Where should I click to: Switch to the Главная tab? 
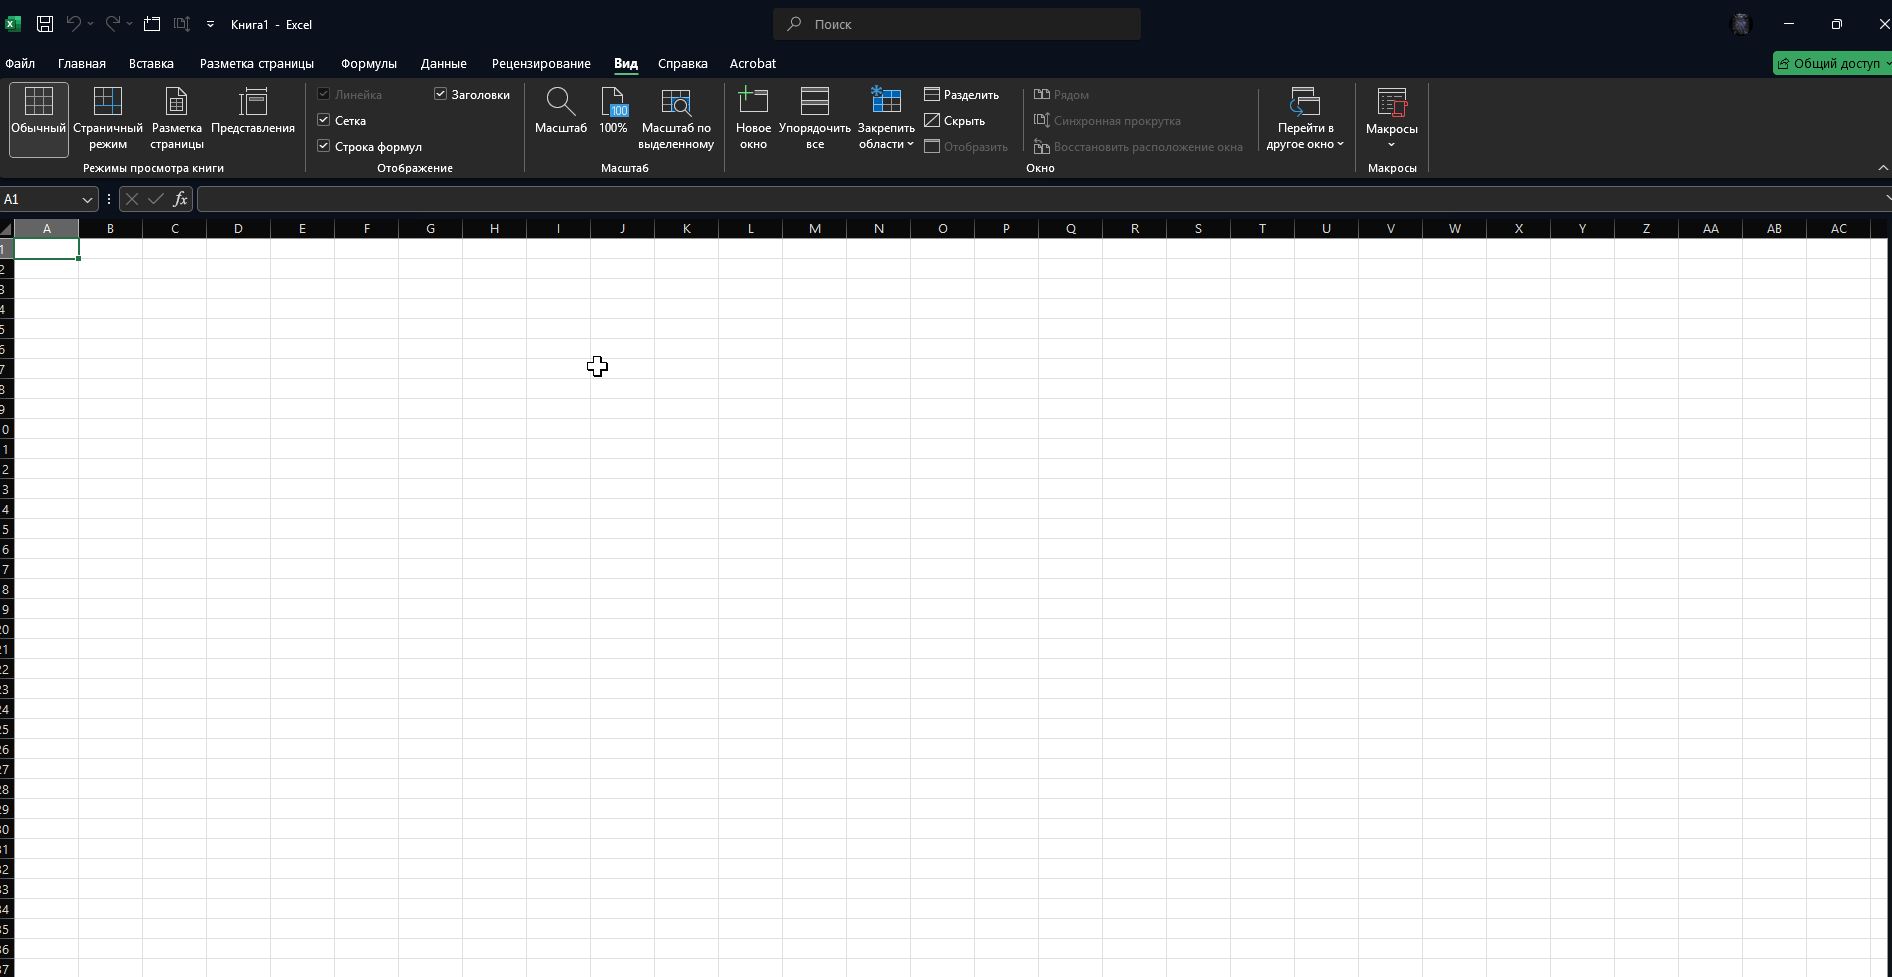(x=82, y=63)
